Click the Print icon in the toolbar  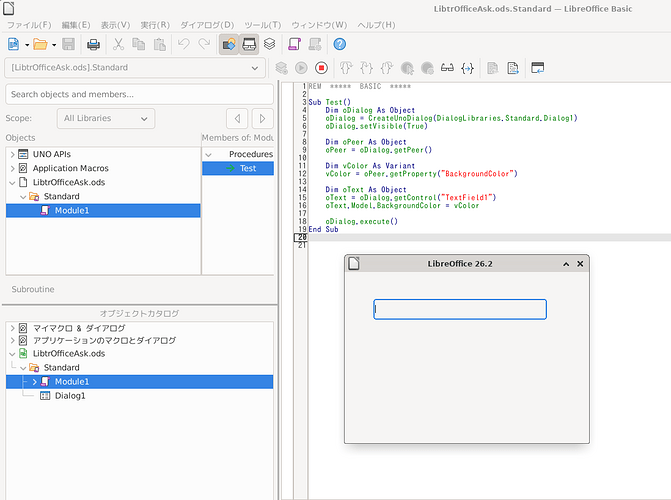click(93, 44)
